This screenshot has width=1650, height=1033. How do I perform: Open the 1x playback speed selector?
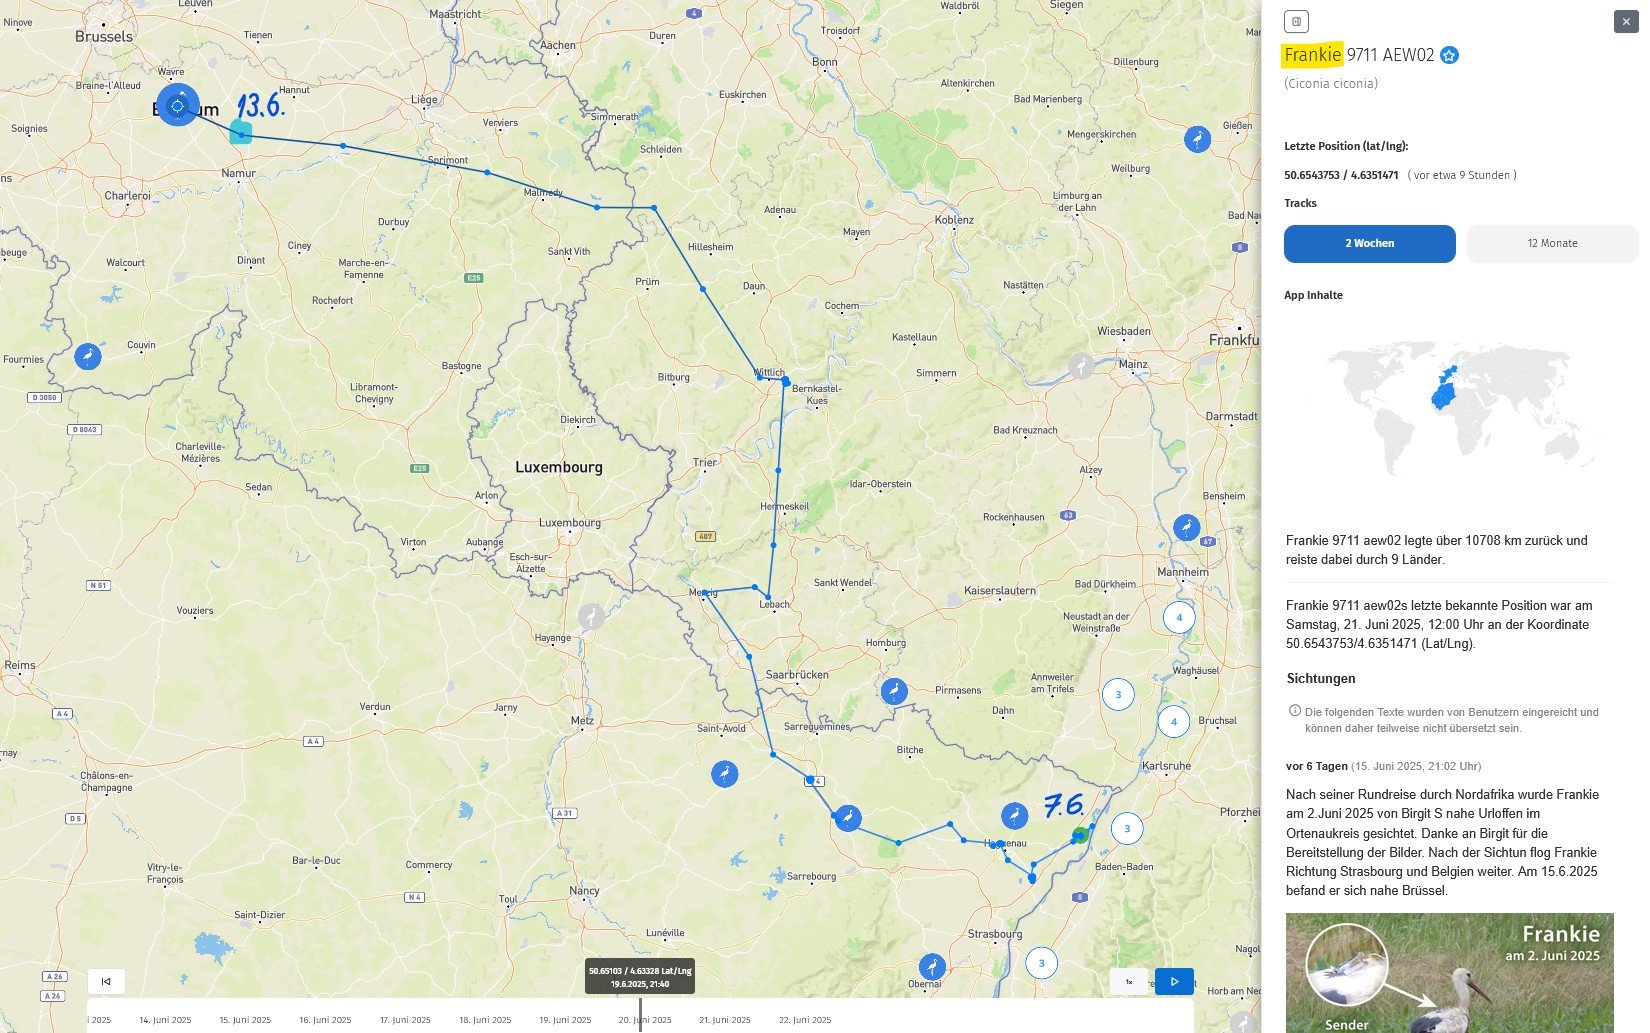[1129, 981]
